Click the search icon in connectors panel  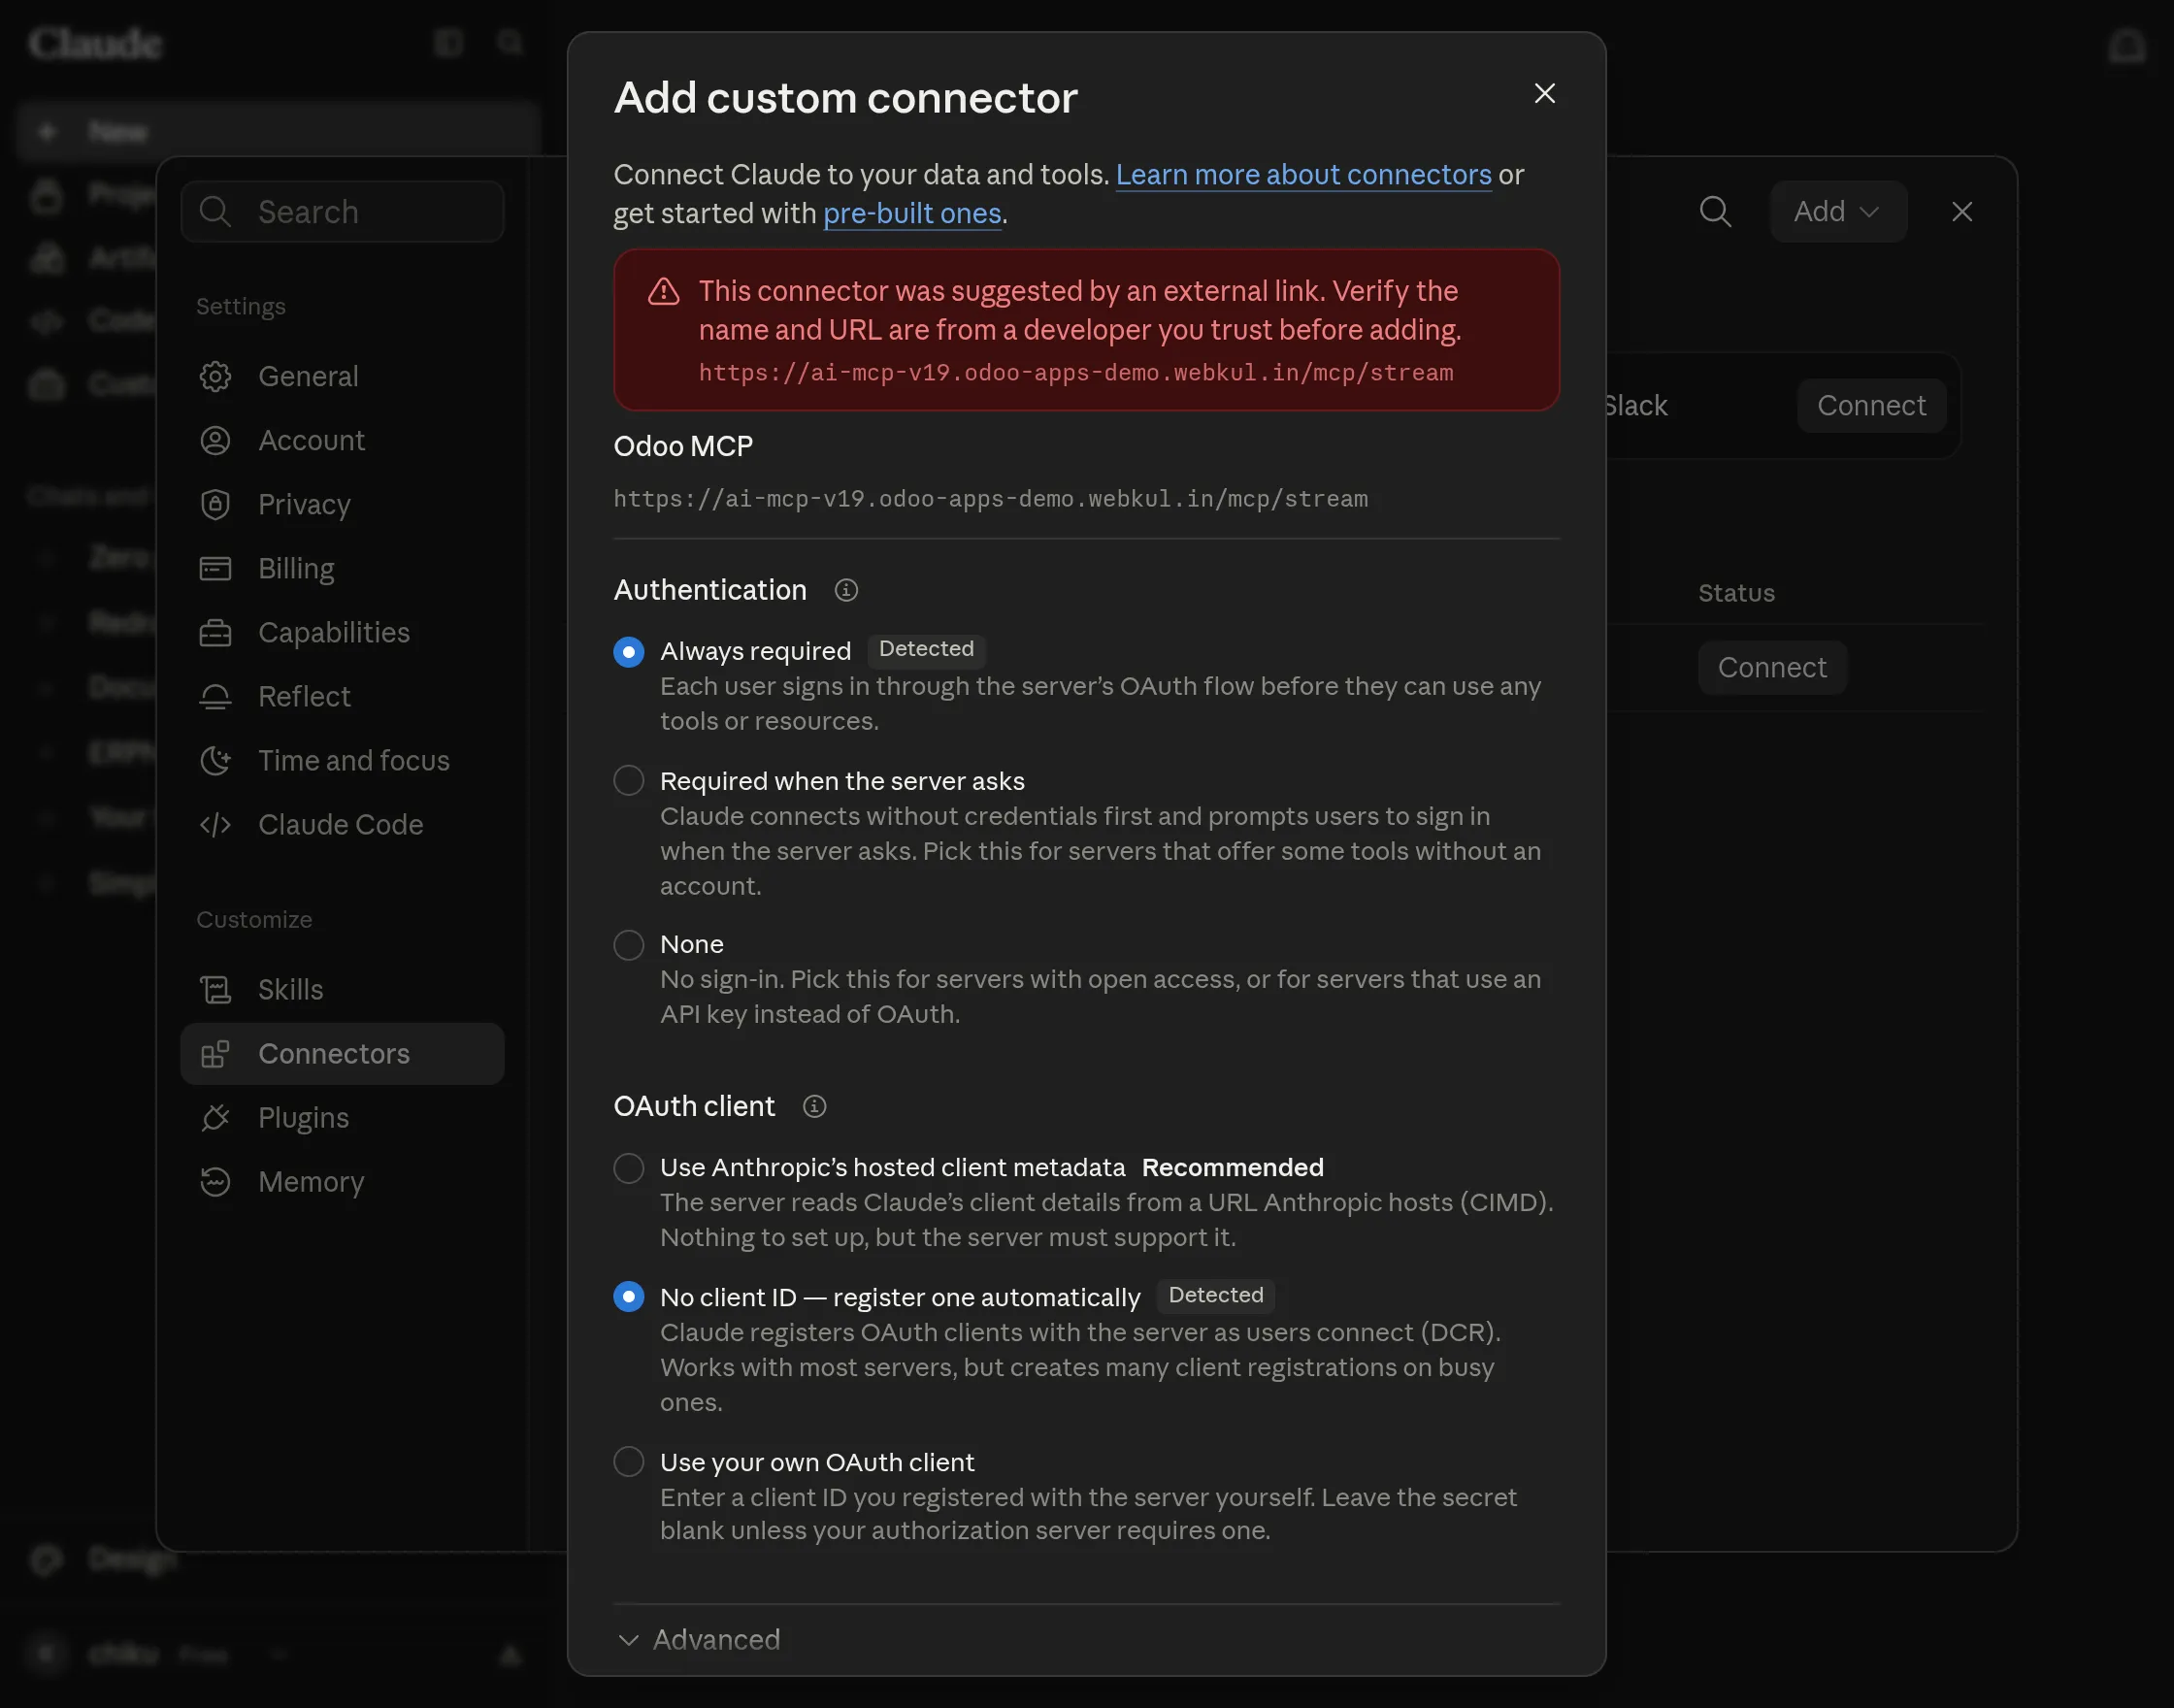(x=1715, y=211)
